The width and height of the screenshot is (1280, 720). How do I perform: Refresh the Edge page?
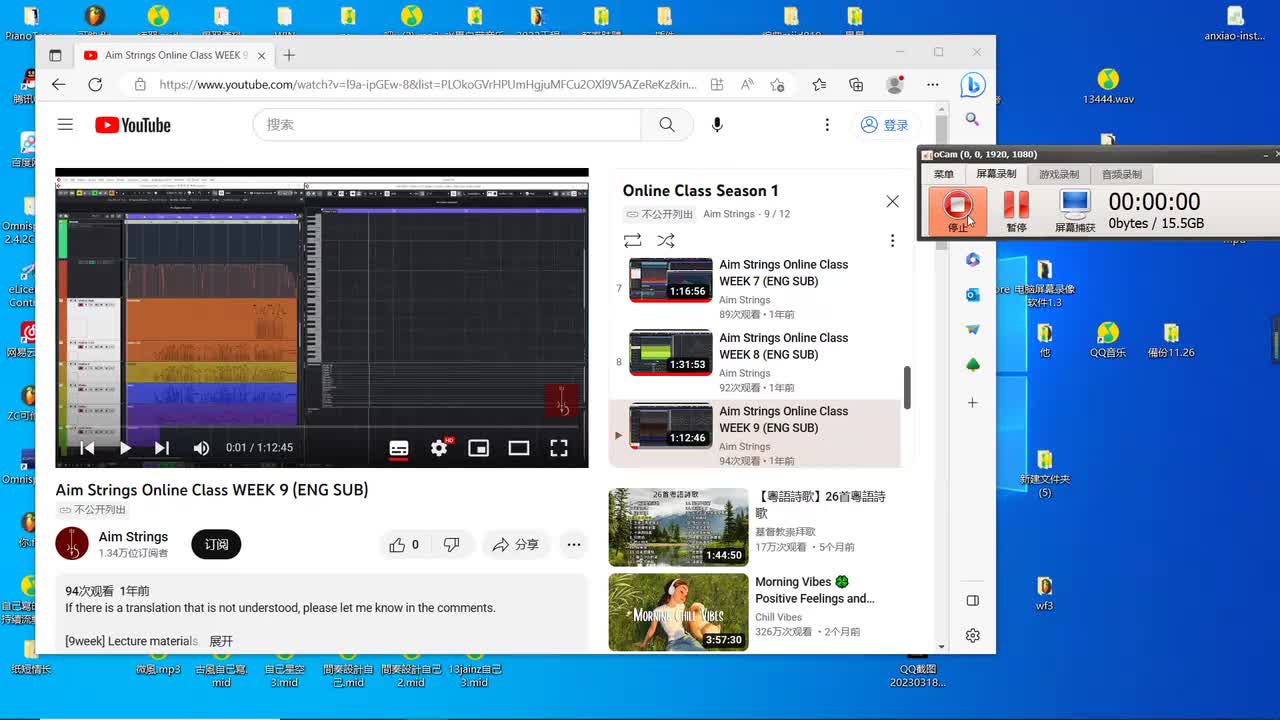pyautogui.click(x=95, y=85)
